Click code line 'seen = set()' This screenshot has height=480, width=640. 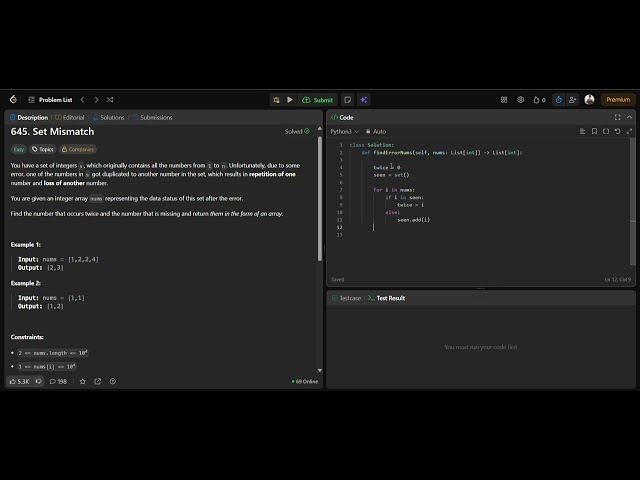[x=391, y=175]
